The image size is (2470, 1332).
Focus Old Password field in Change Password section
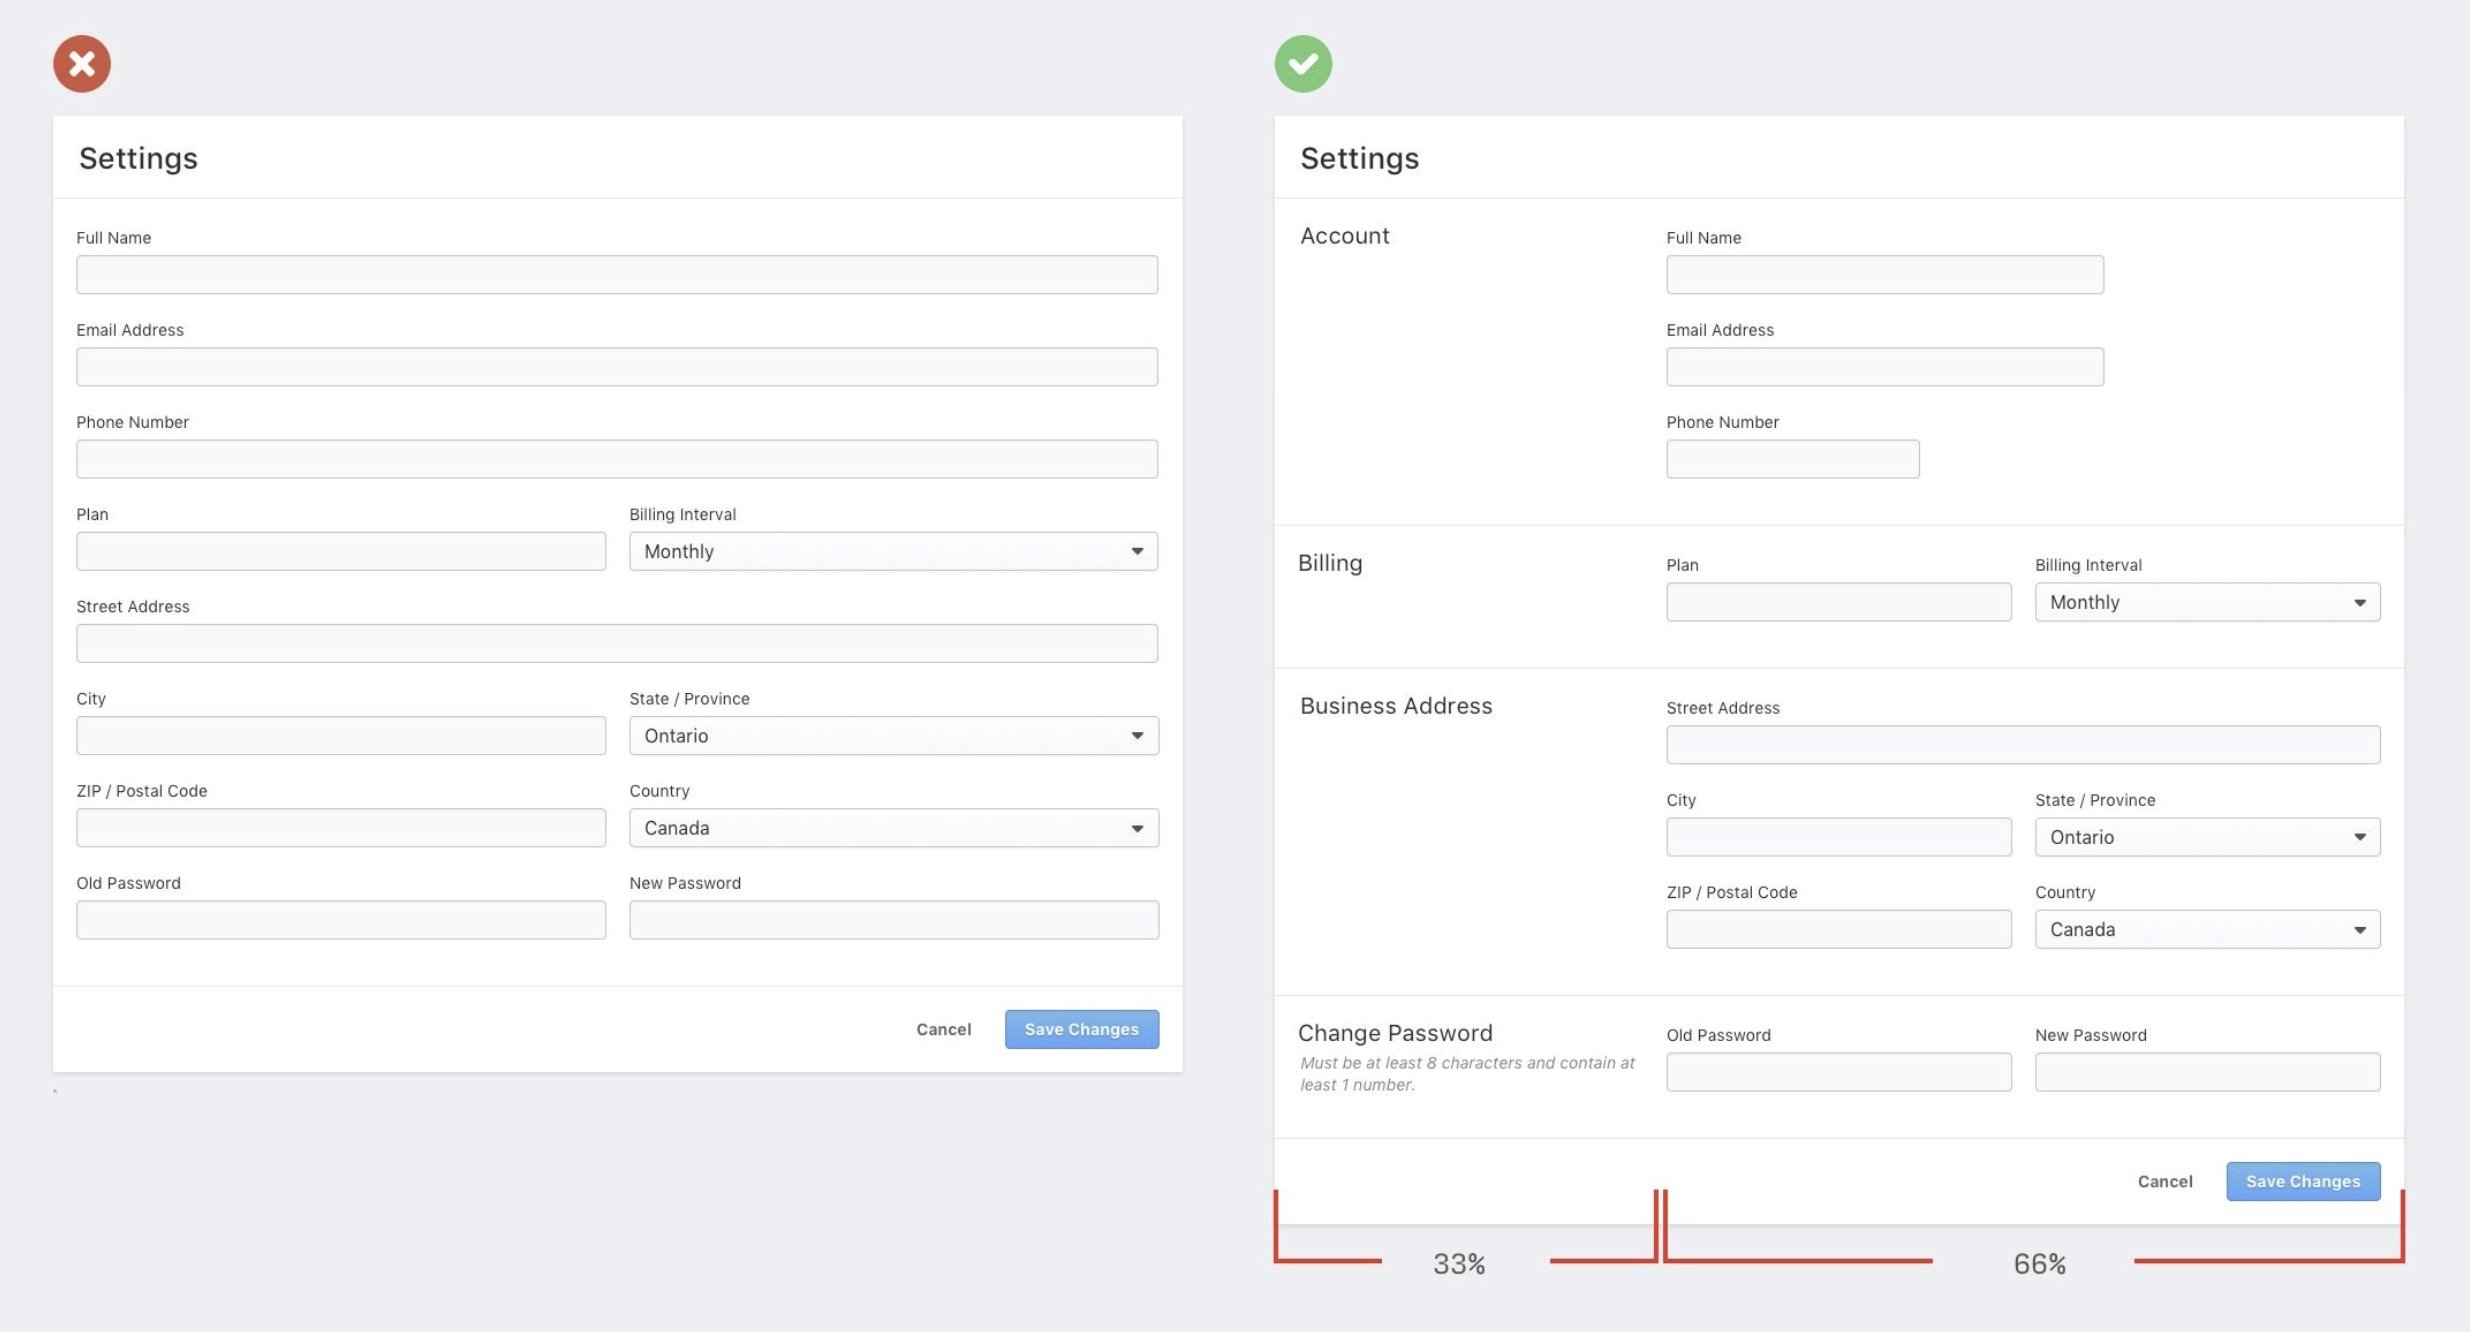[1838, 1072]
